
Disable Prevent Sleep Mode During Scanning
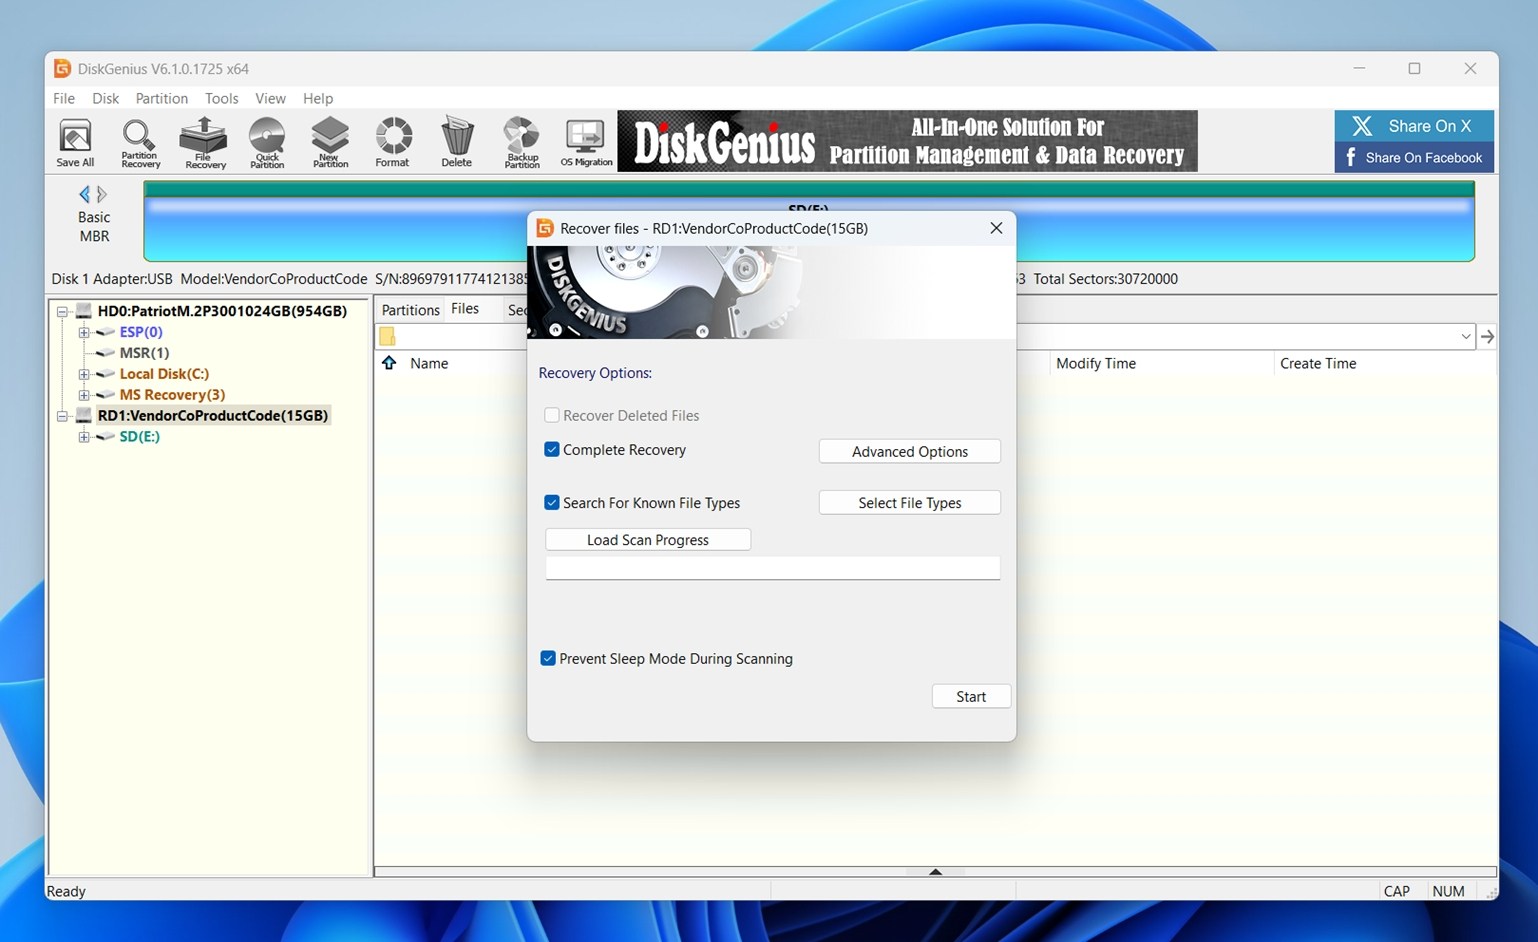pyautogui.click(x=548, y=658)
